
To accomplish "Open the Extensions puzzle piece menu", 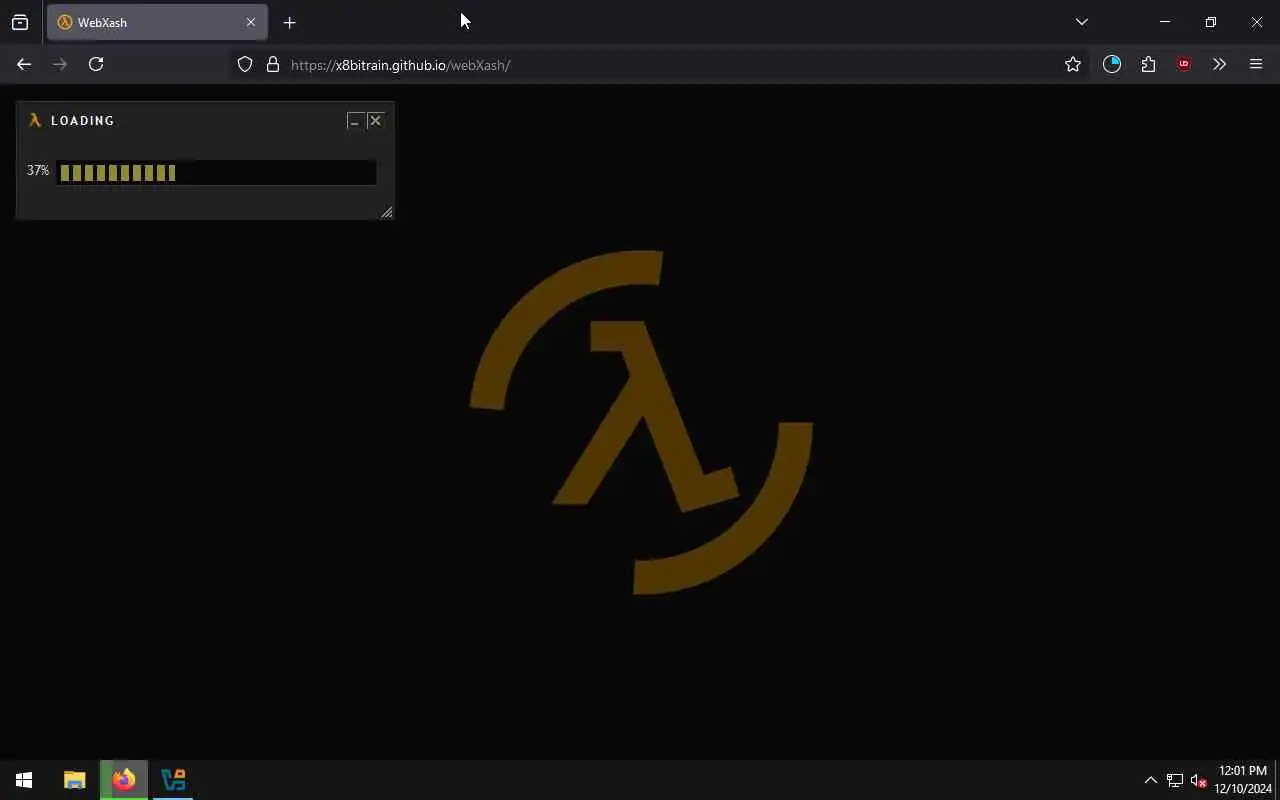I will click(x=1148, y=64).
